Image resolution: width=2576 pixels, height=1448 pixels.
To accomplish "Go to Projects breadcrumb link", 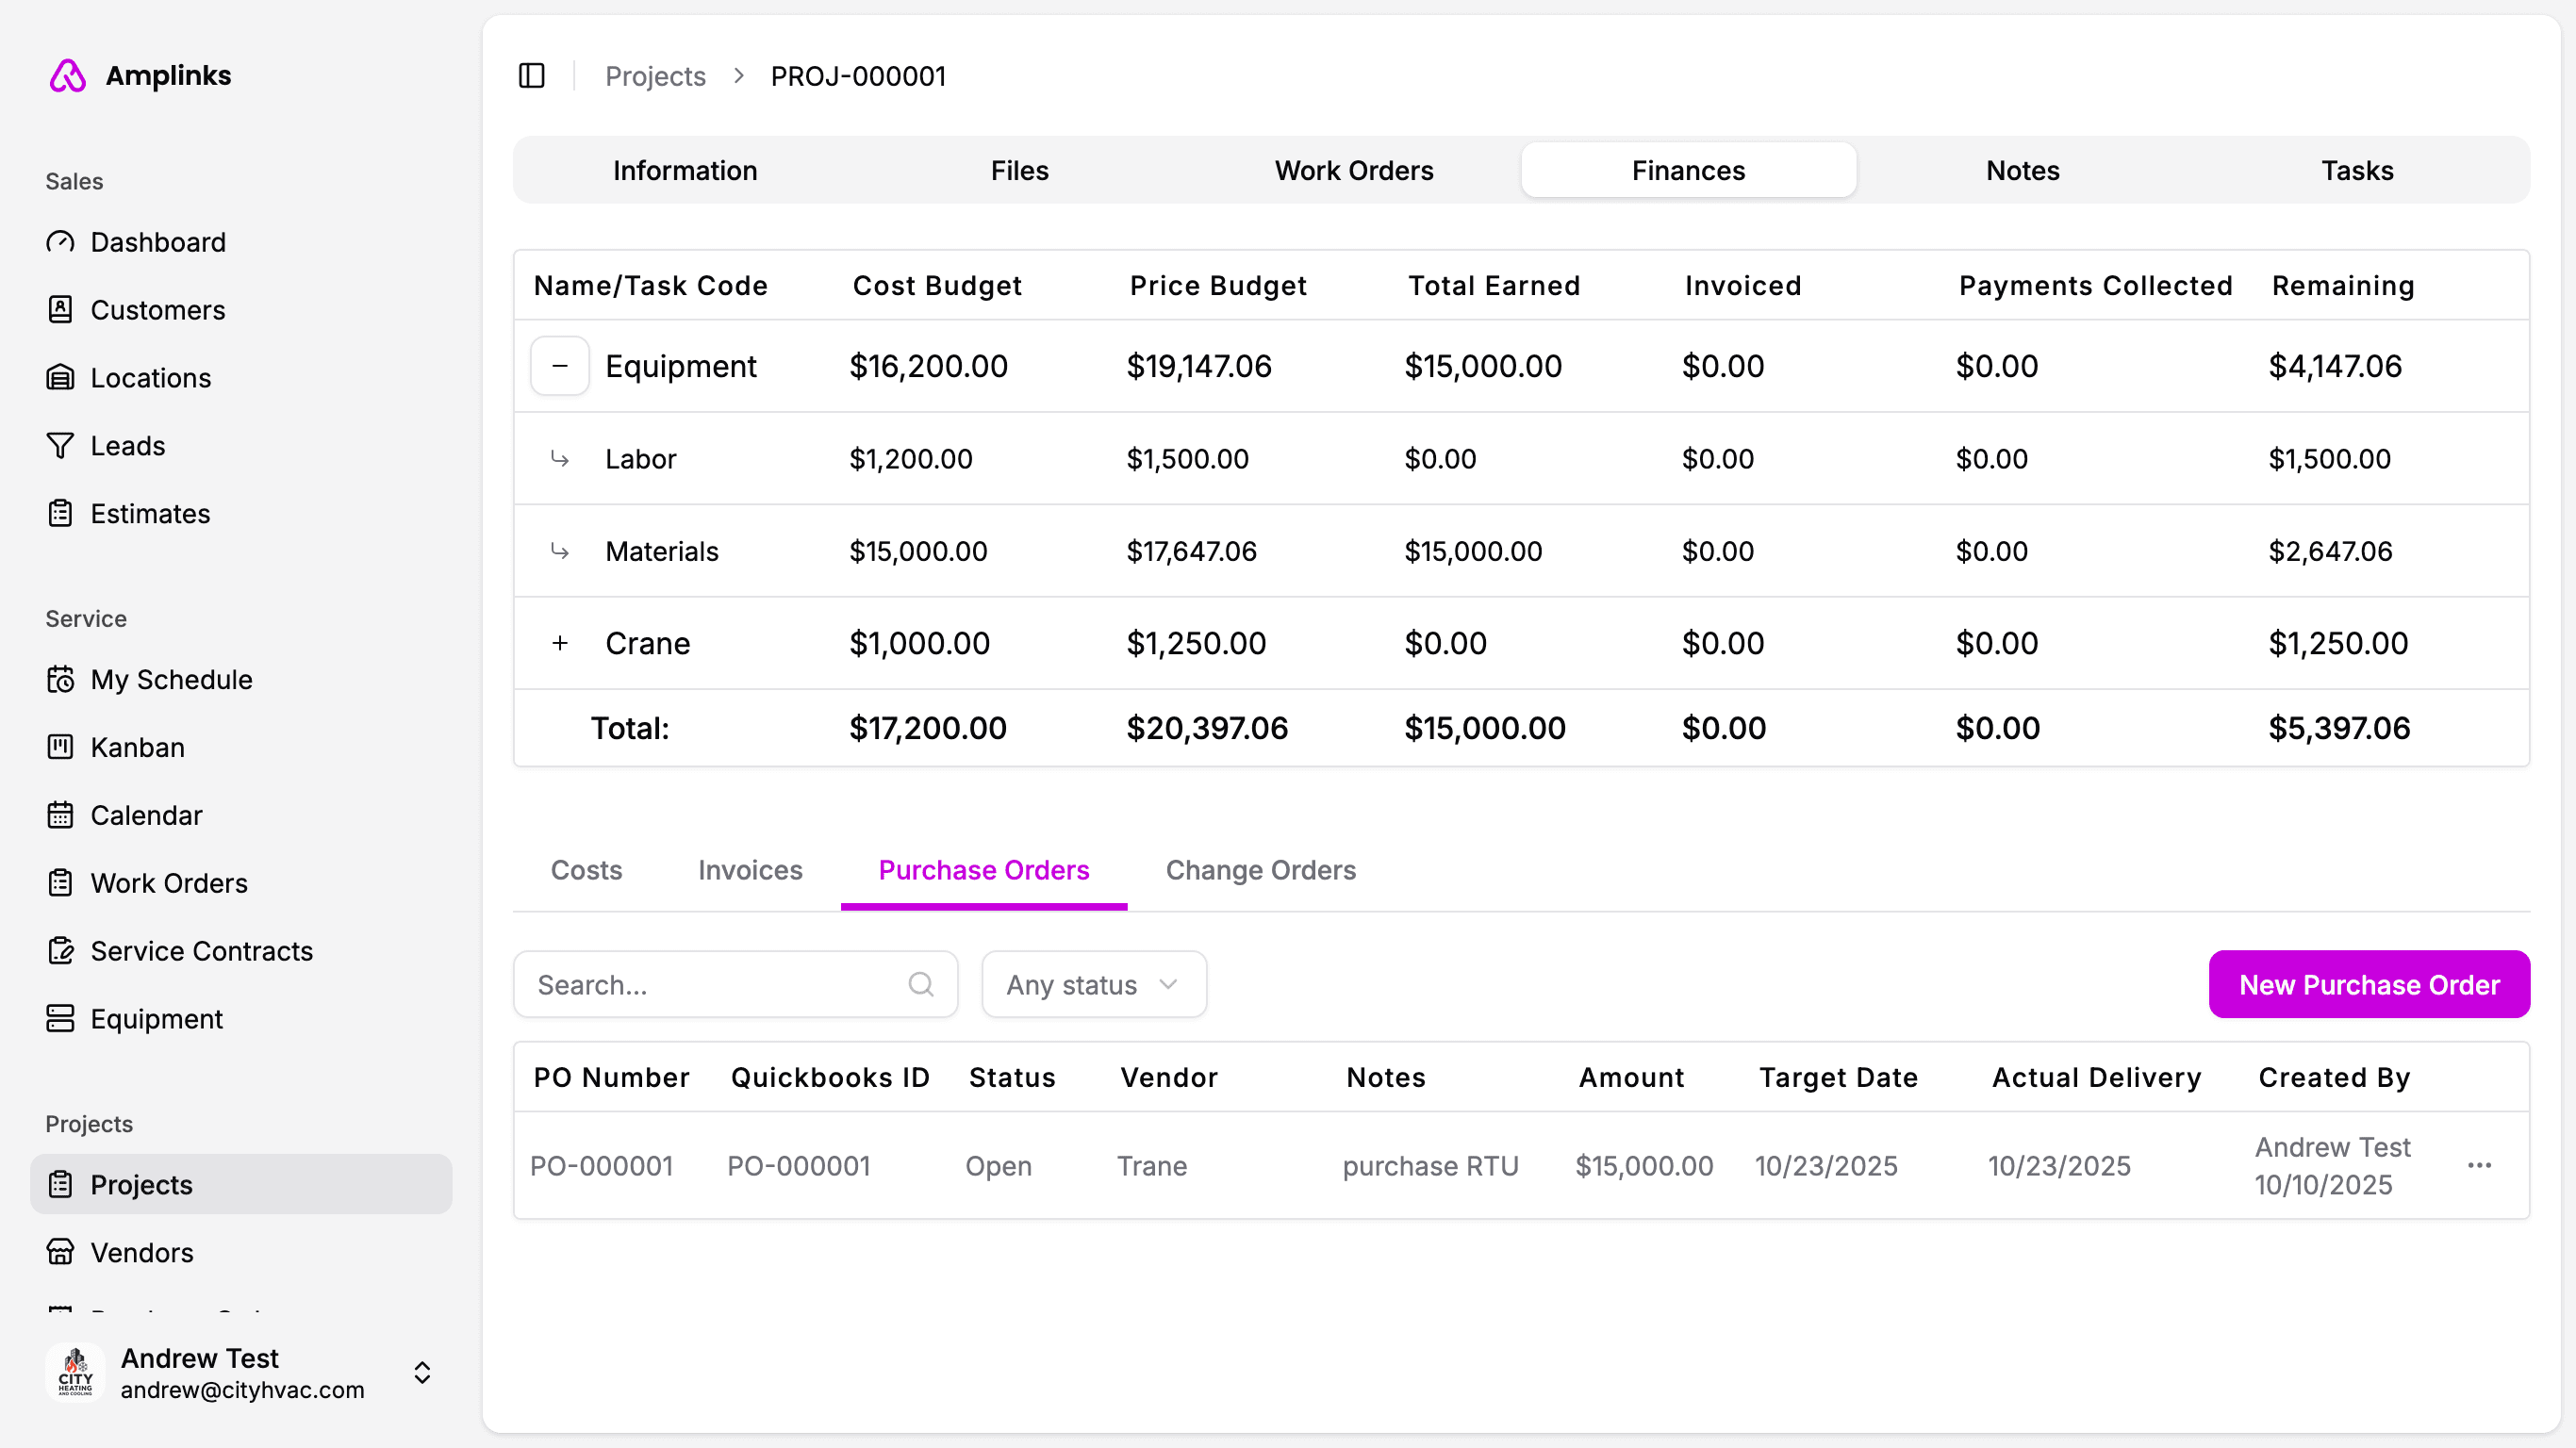I will pyautogui.click(x=655, y=76).
